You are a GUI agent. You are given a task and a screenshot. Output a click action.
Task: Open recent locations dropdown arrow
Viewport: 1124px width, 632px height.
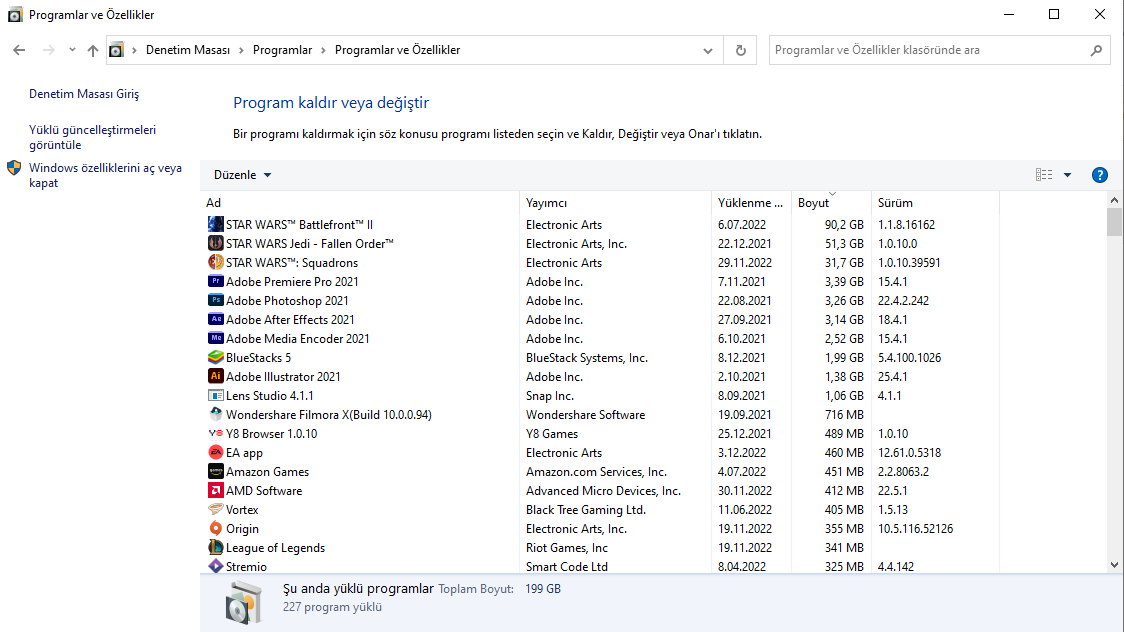click(x=72, y=50)
